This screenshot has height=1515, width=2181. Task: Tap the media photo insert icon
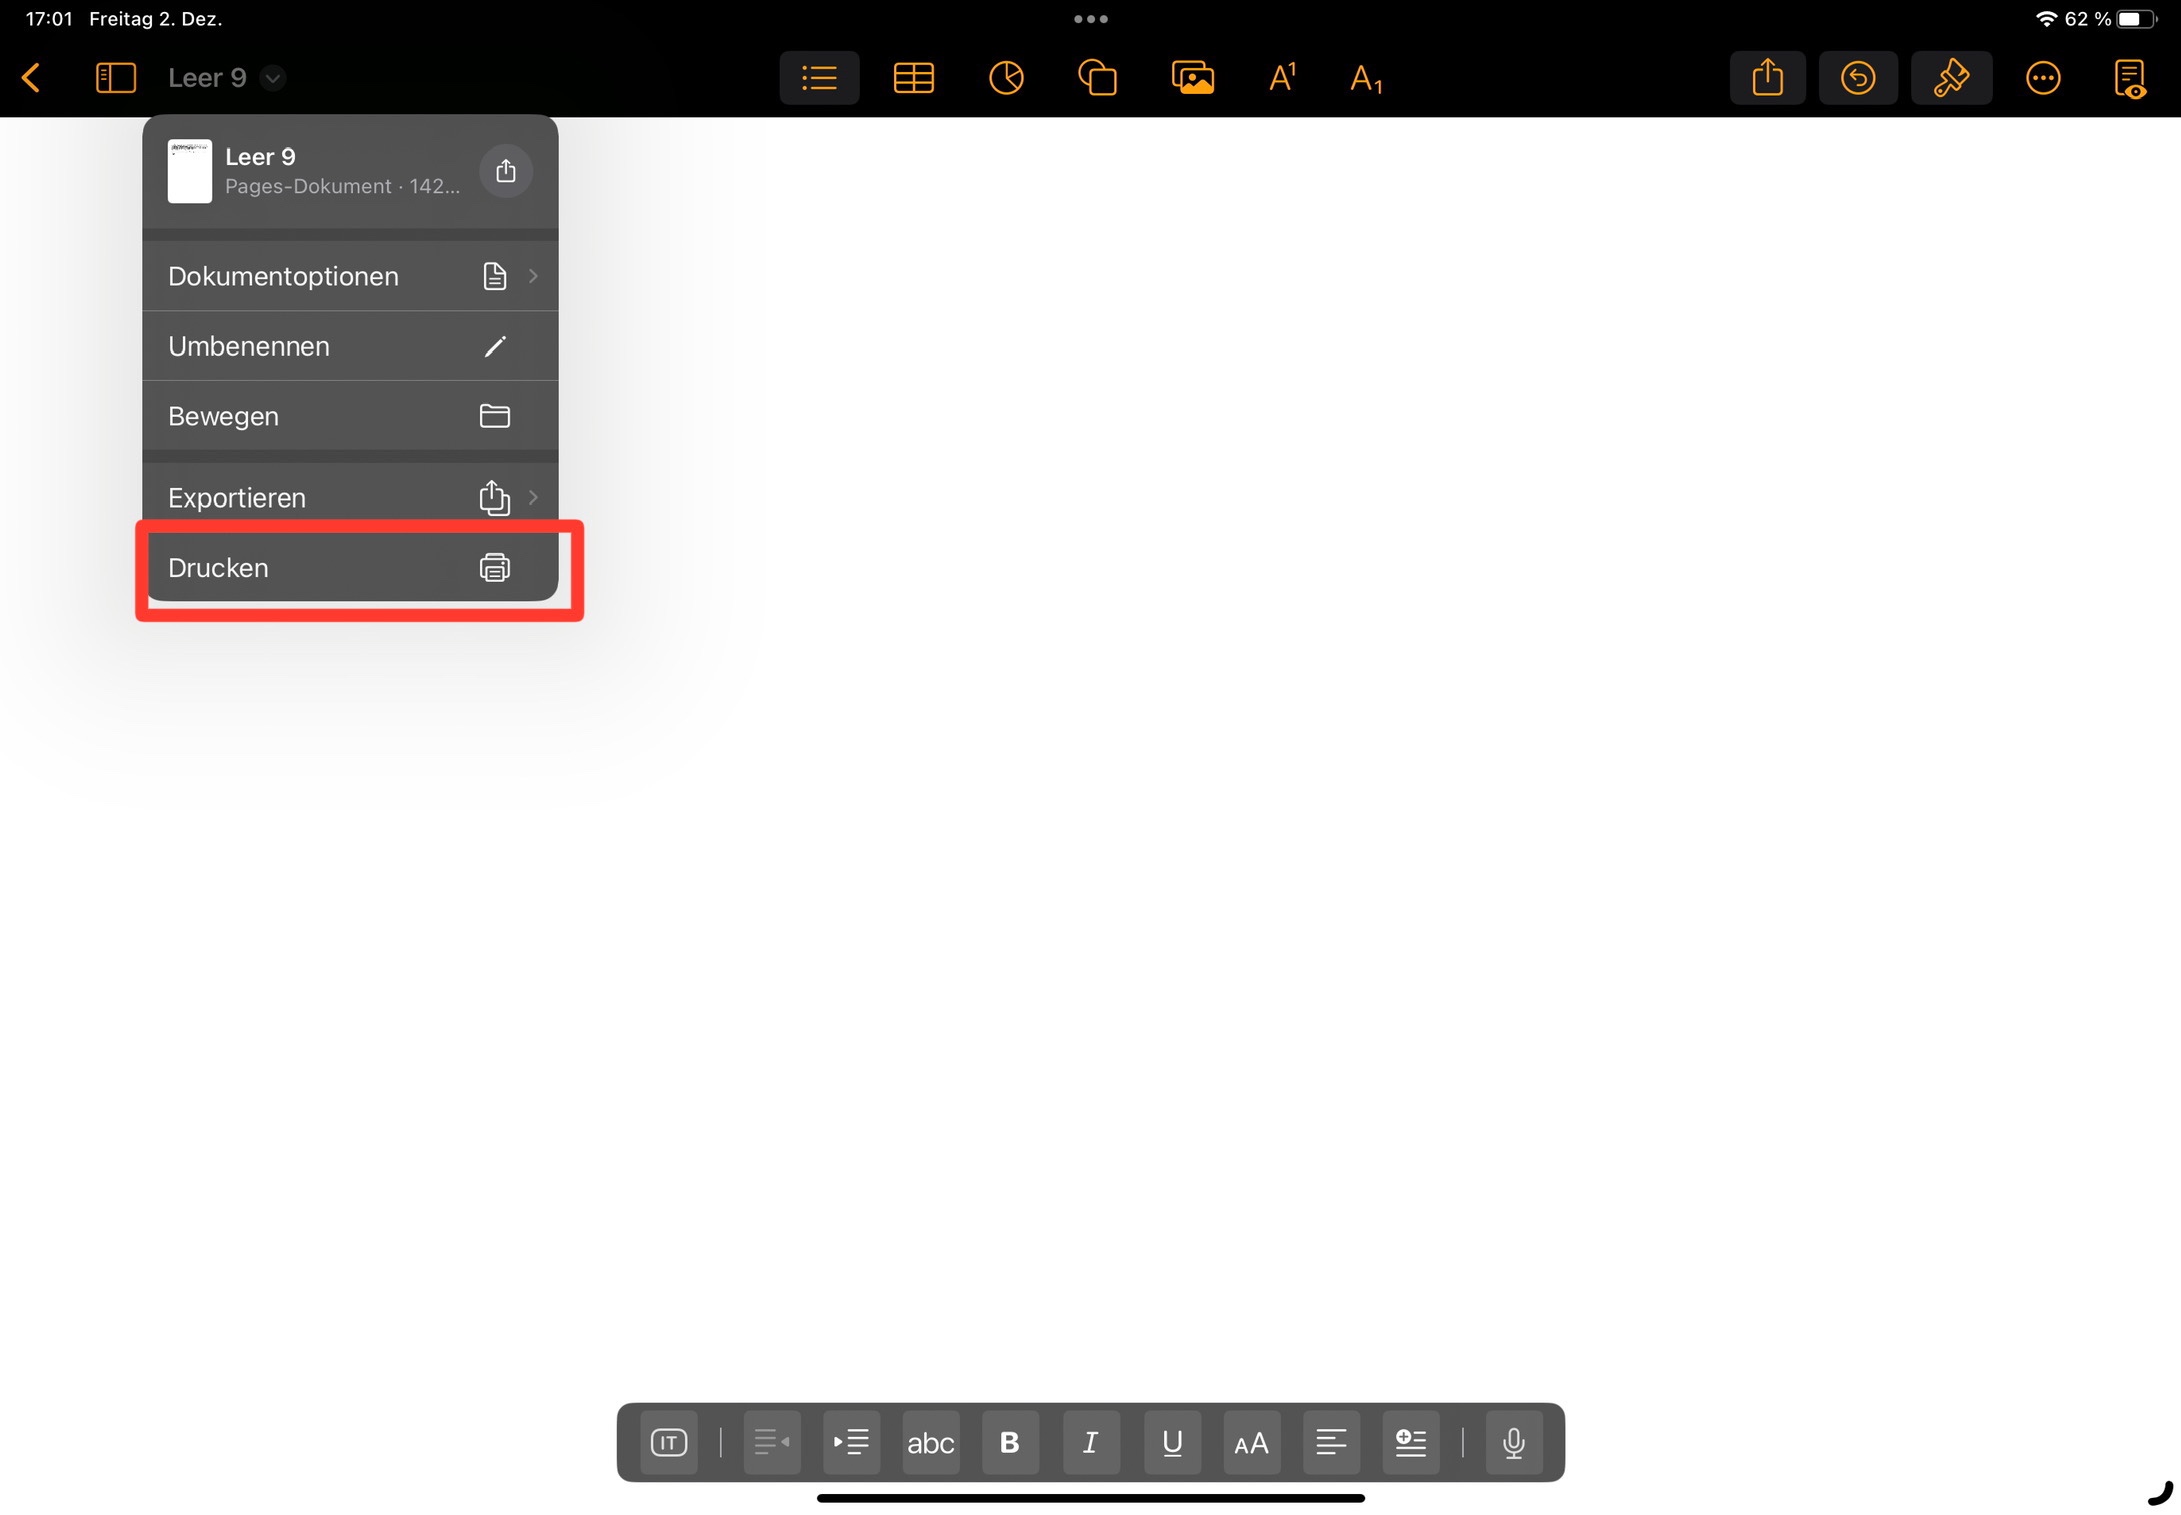point(1192,78)
